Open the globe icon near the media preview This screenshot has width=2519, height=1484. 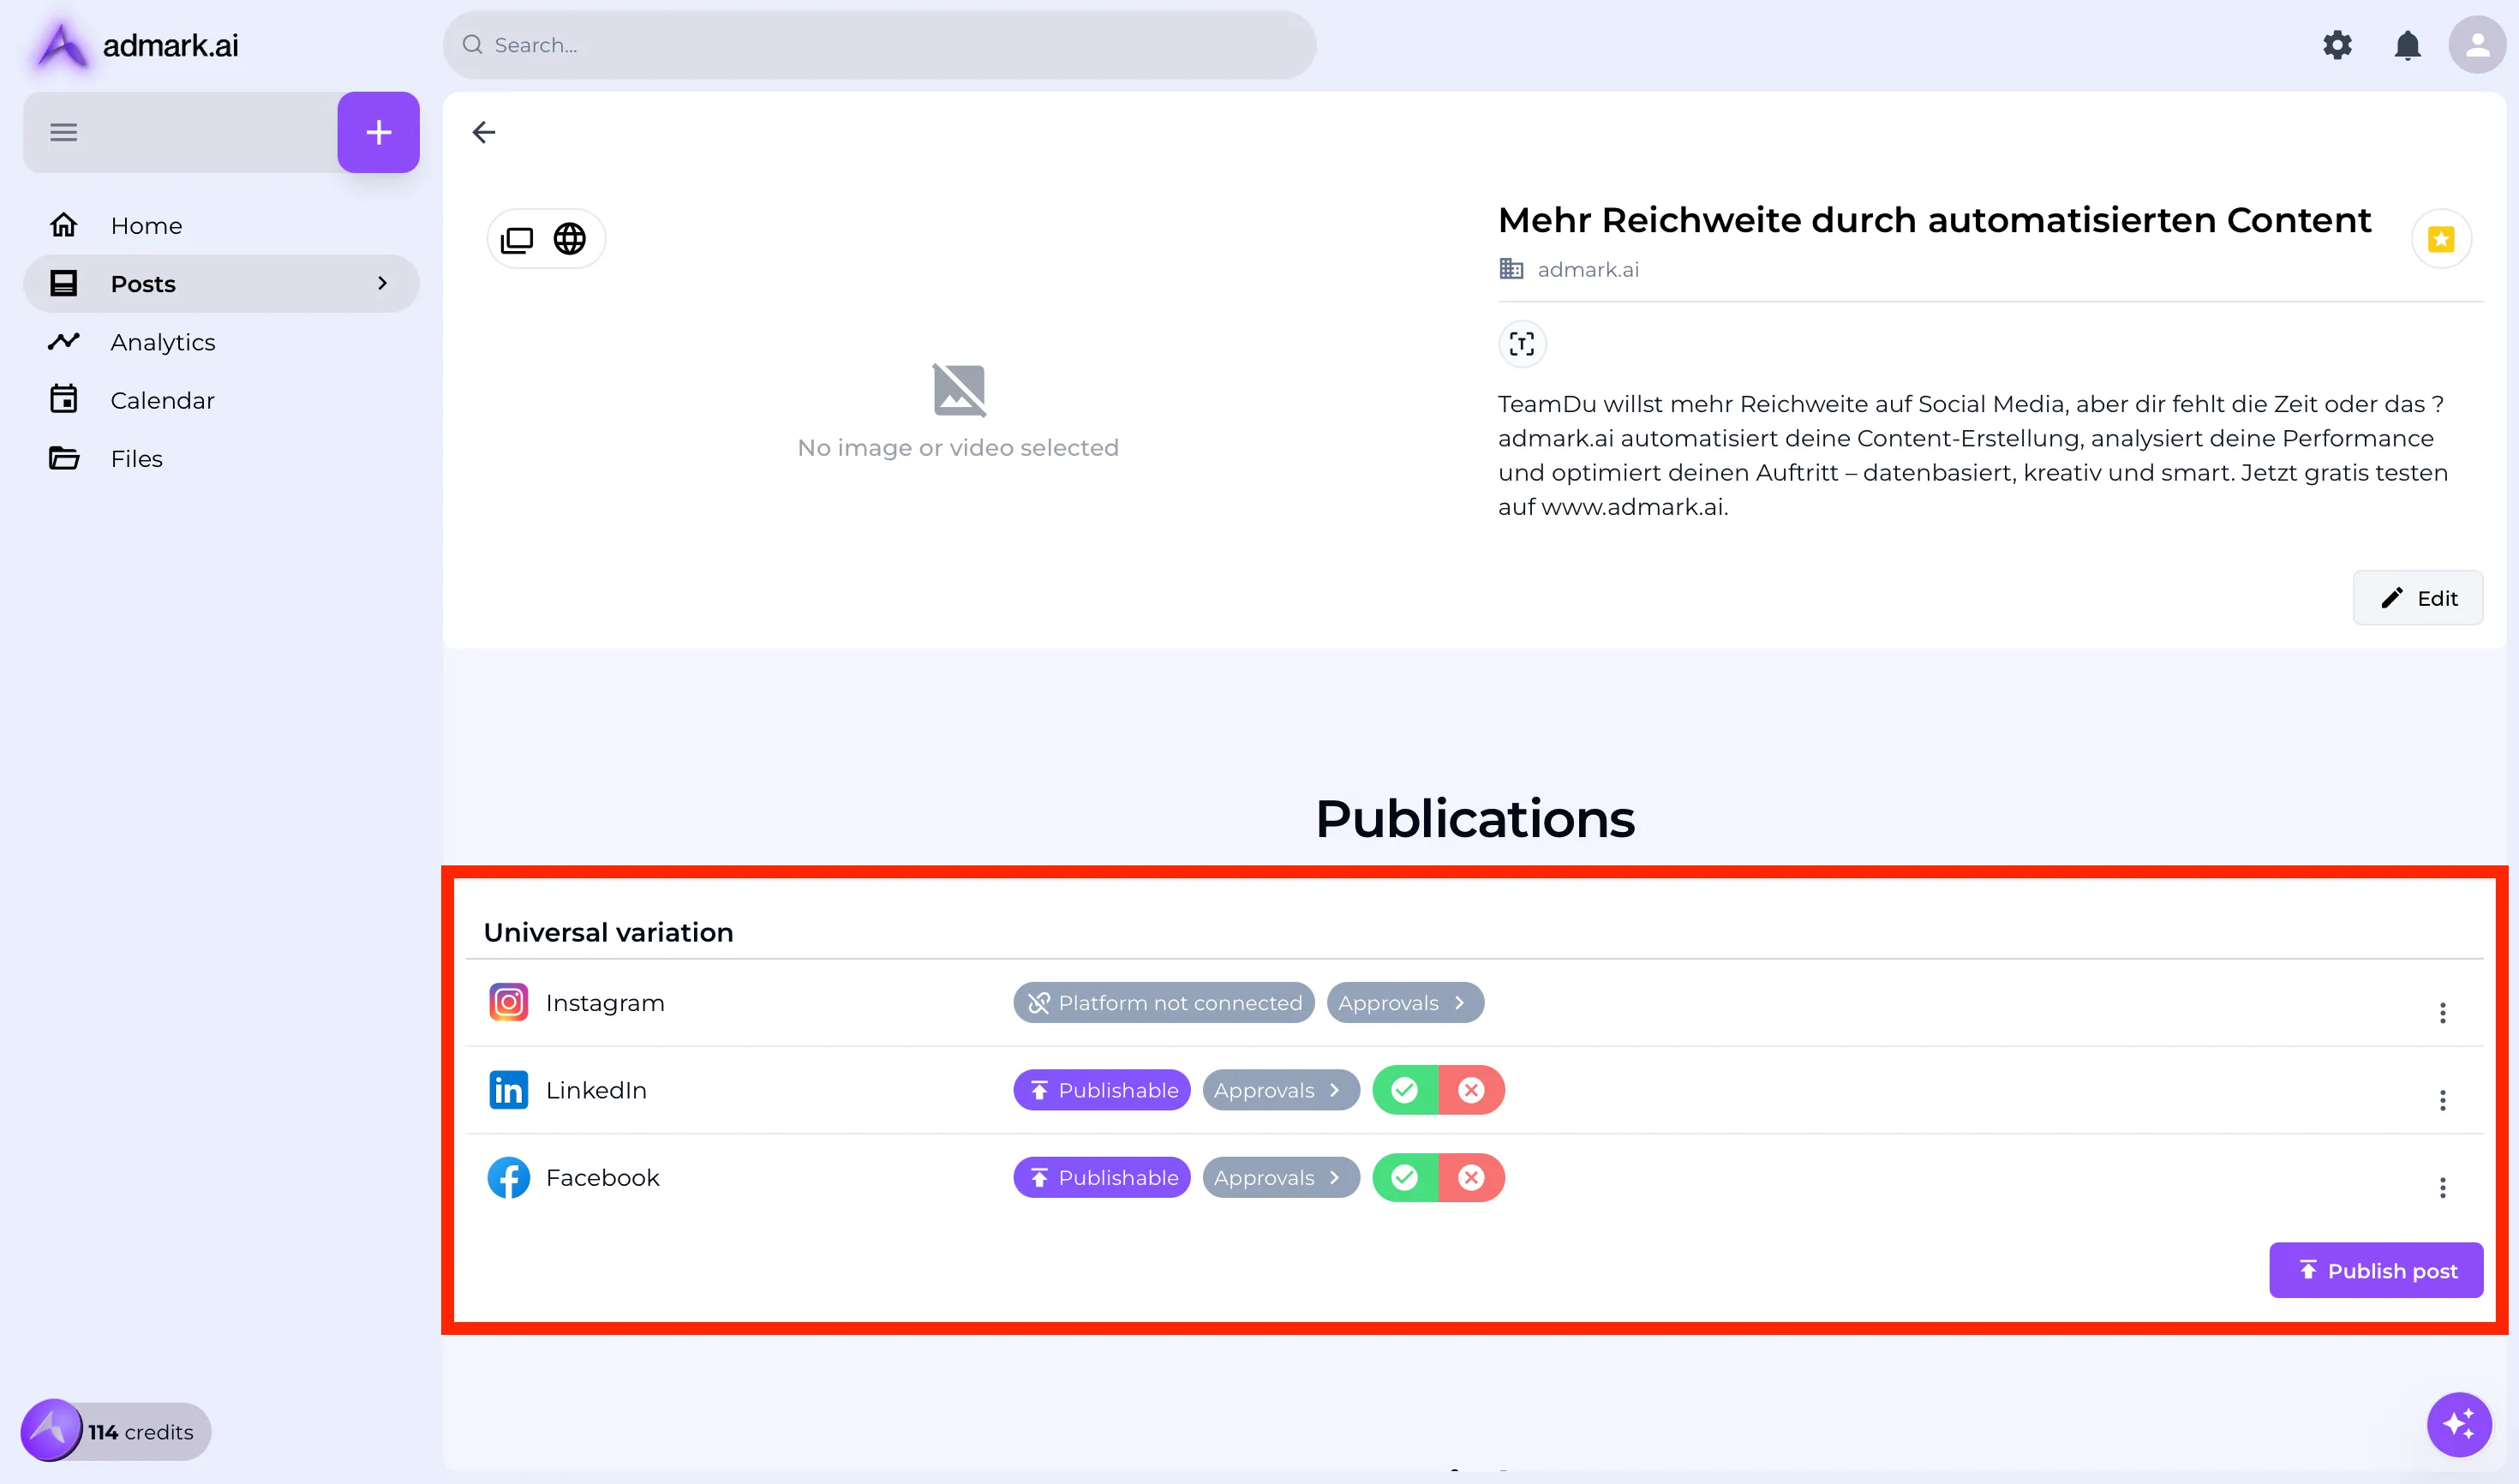(569, 239)
